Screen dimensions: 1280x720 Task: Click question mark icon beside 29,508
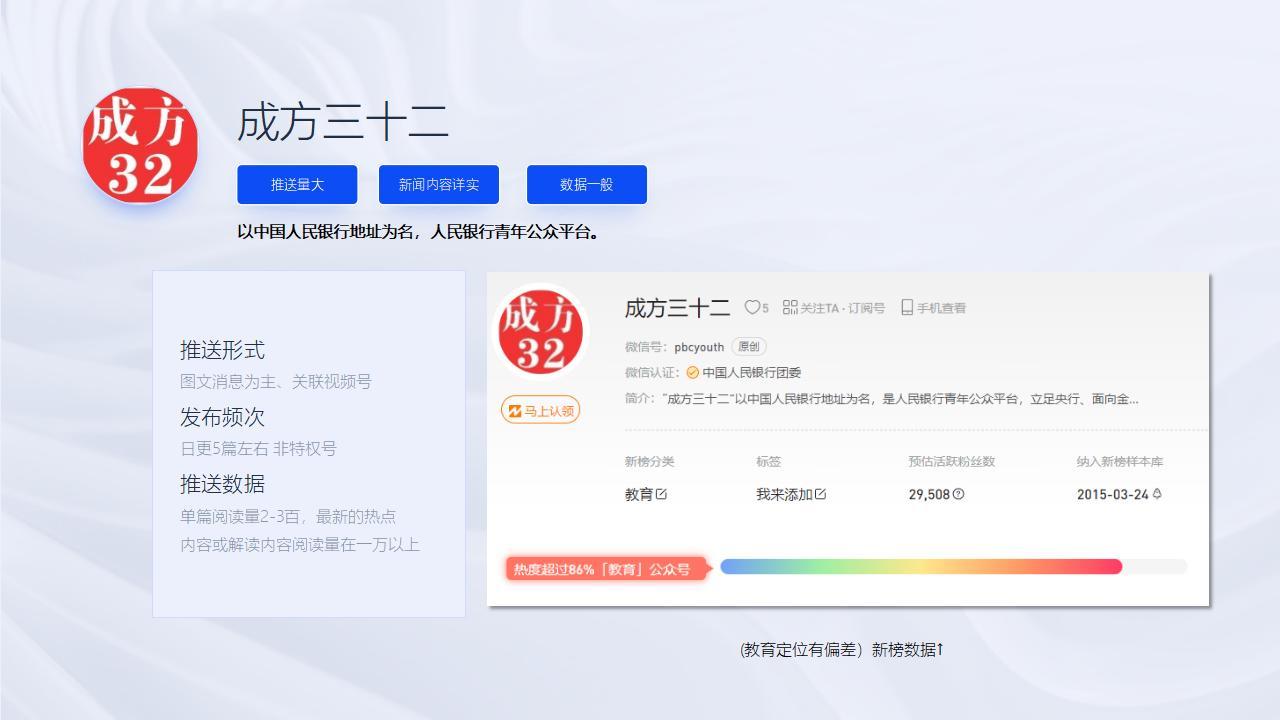tap(959, 494)
